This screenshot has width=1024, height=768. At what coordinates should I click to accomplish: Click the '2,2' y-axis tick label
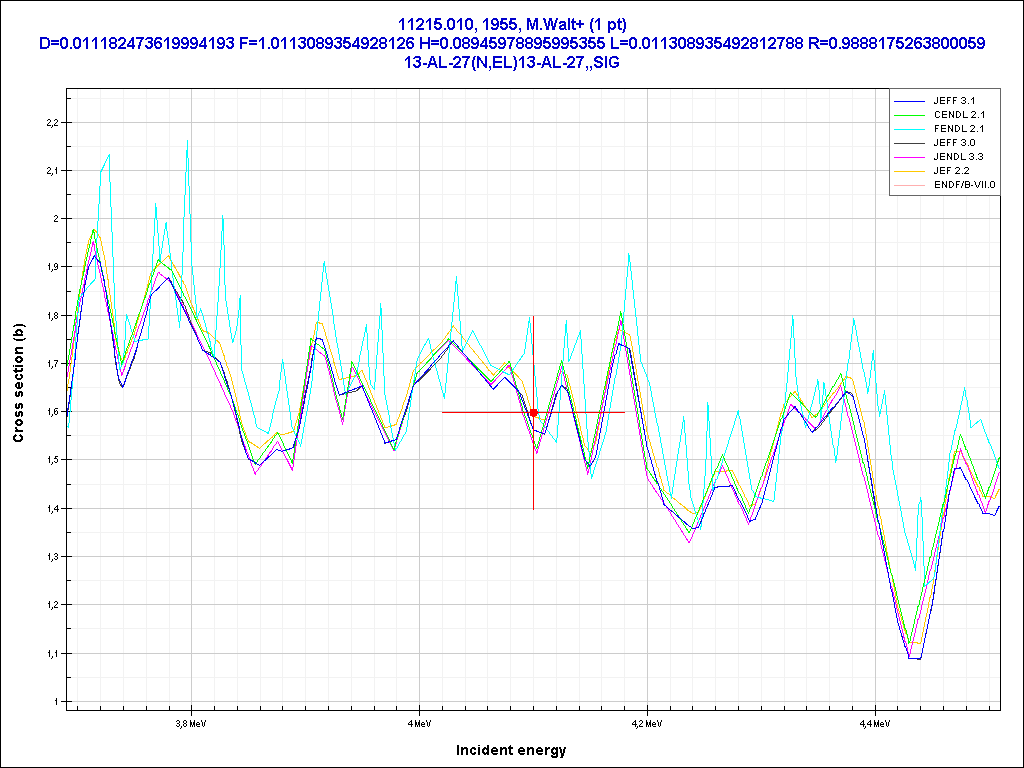53,122
